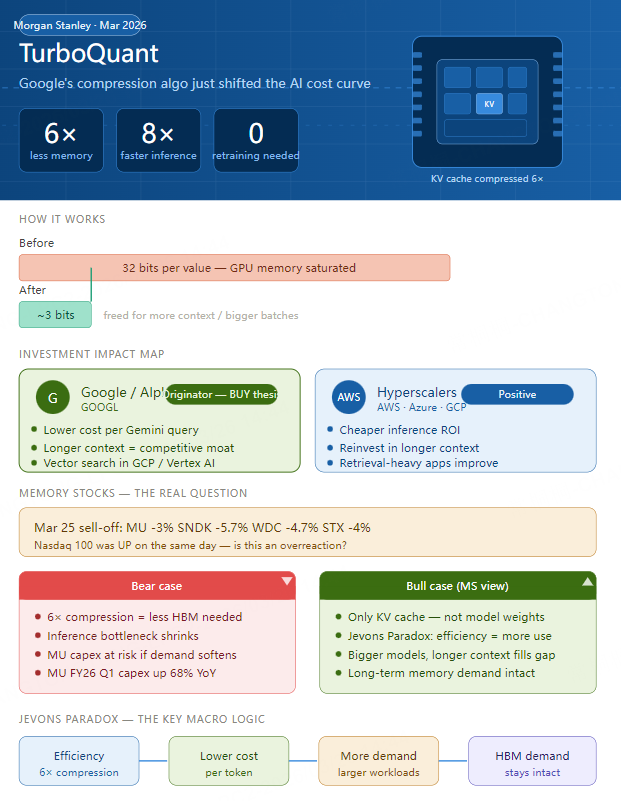The height and width of the screenshot is (801, 621).
Task: Click the Positive badge on Hyperscalers card
Action: (517, 394)
